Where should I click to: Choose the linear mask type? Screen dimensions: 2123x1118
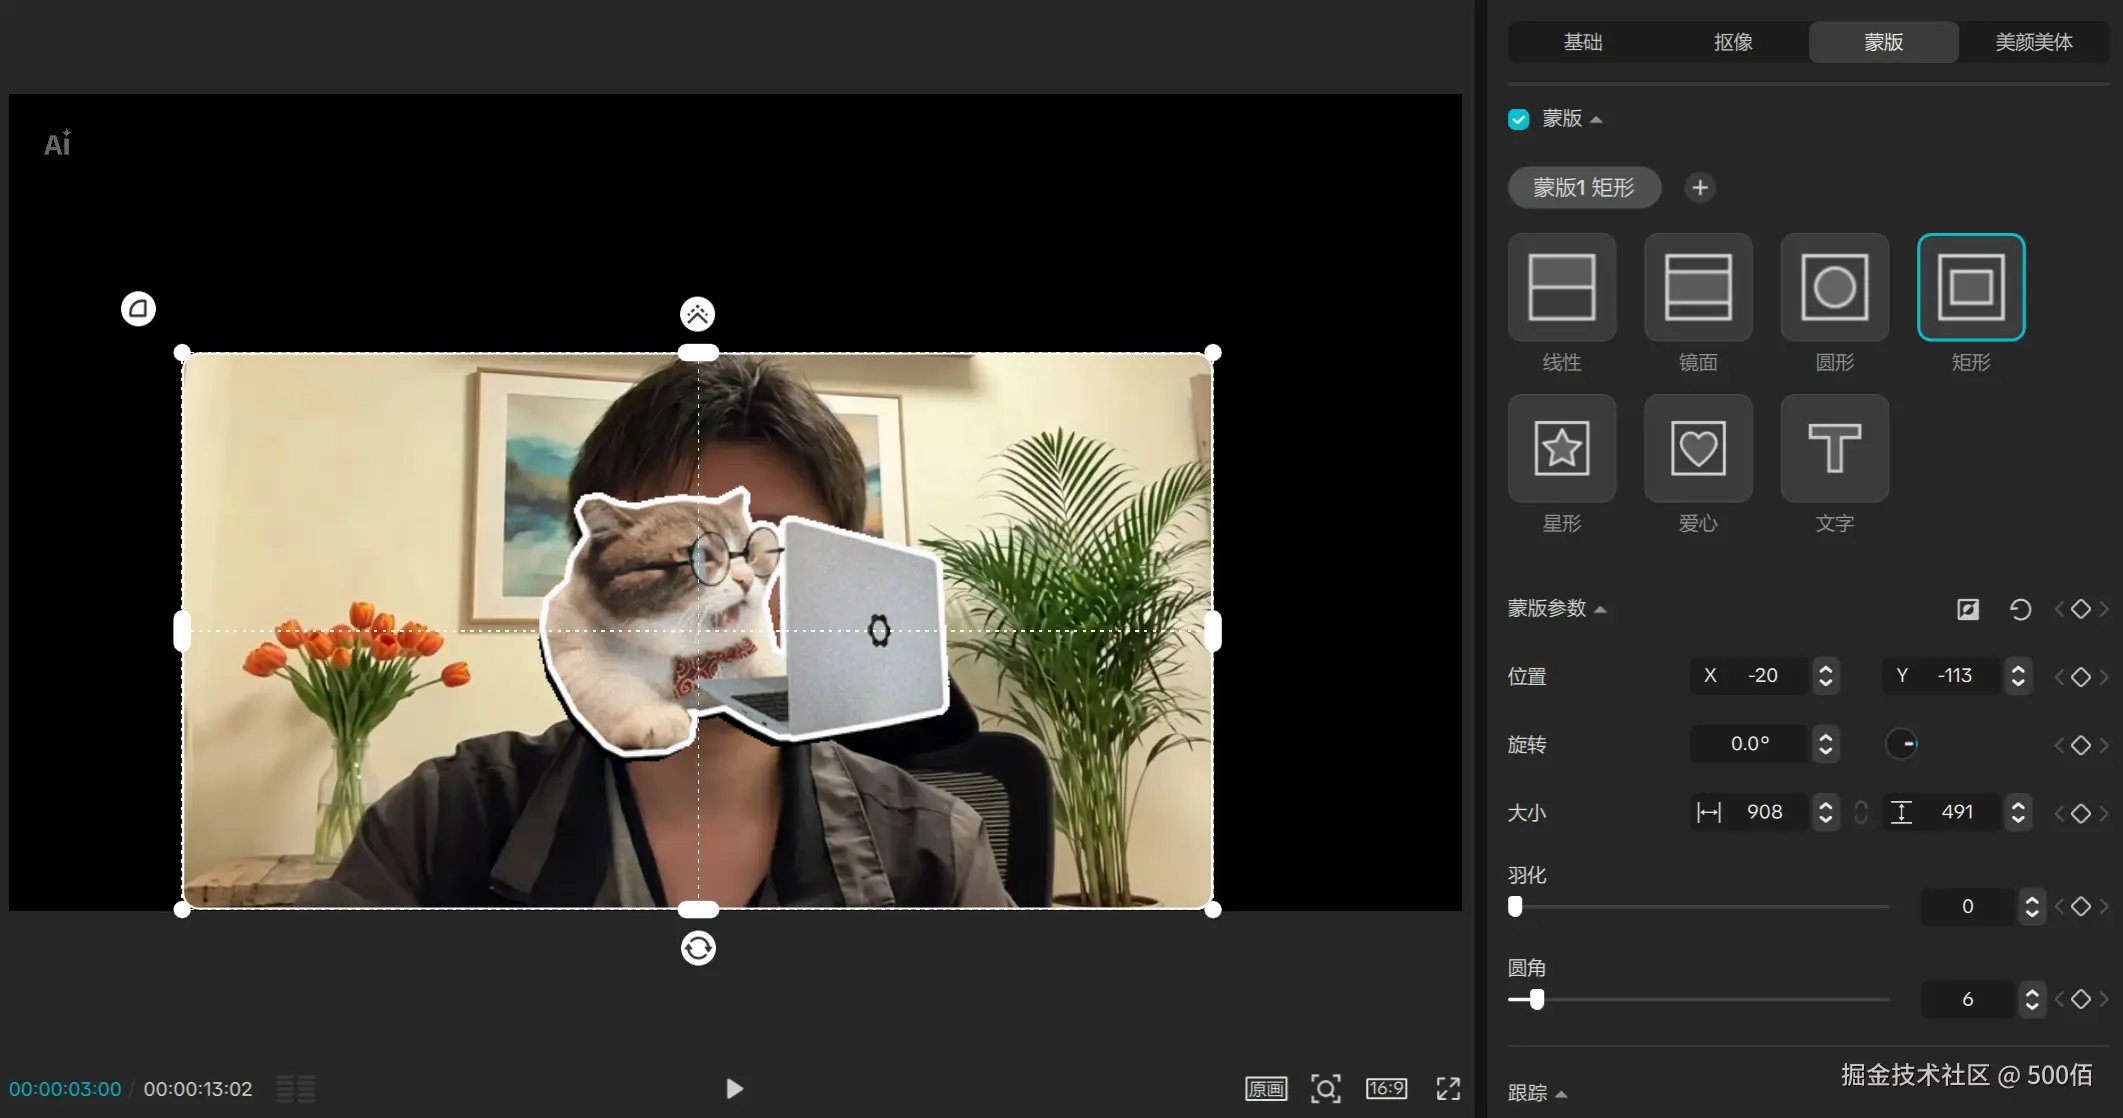(1561, 288)
